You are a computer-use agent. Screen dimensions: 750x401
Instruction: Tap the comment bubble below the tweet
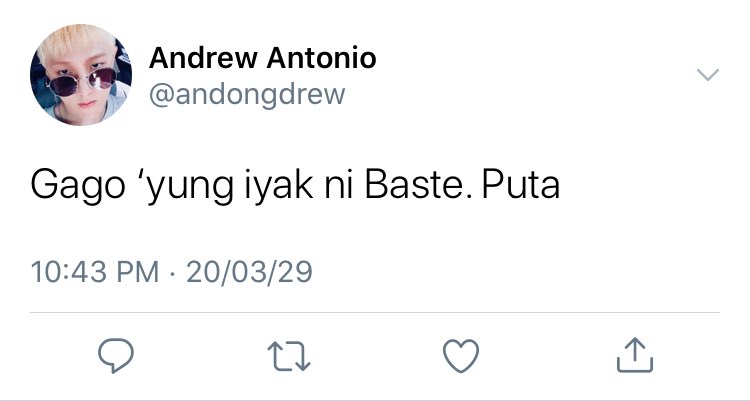pyautogui.click(x=116, y=356)
